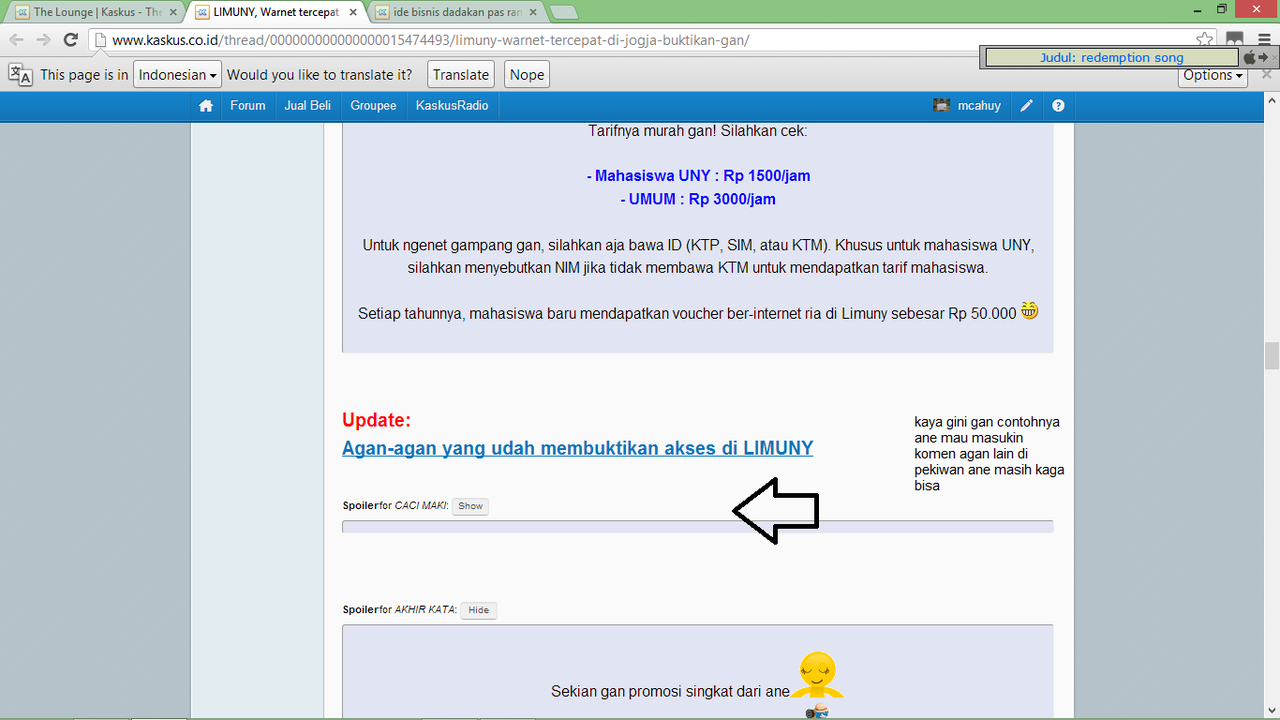Close The Lounge Kaskus tab
1280x720 pixels.
coord(172,13)
